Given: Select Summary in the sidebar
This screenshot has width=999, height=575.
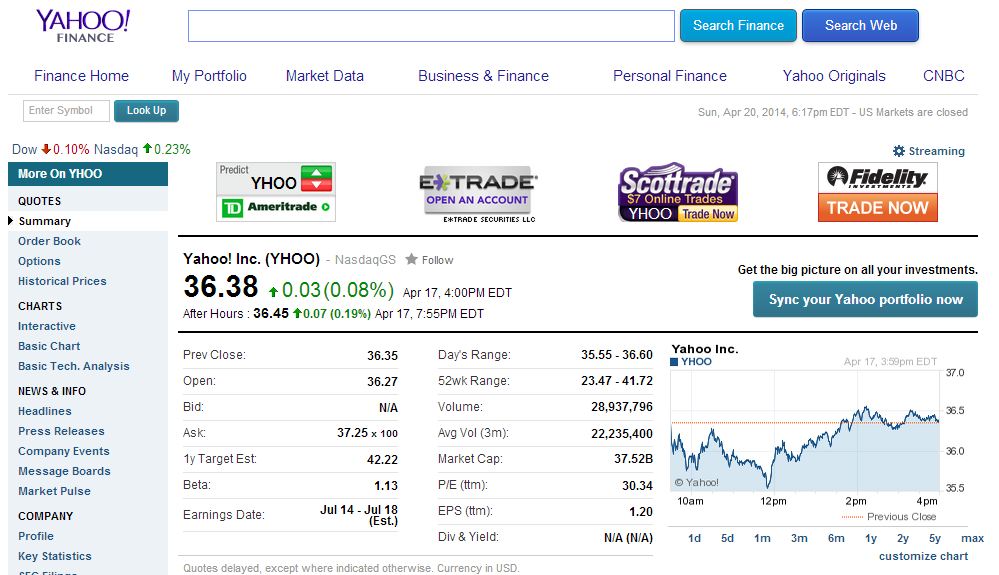Looking at the screenshot, I should (45, 221).
